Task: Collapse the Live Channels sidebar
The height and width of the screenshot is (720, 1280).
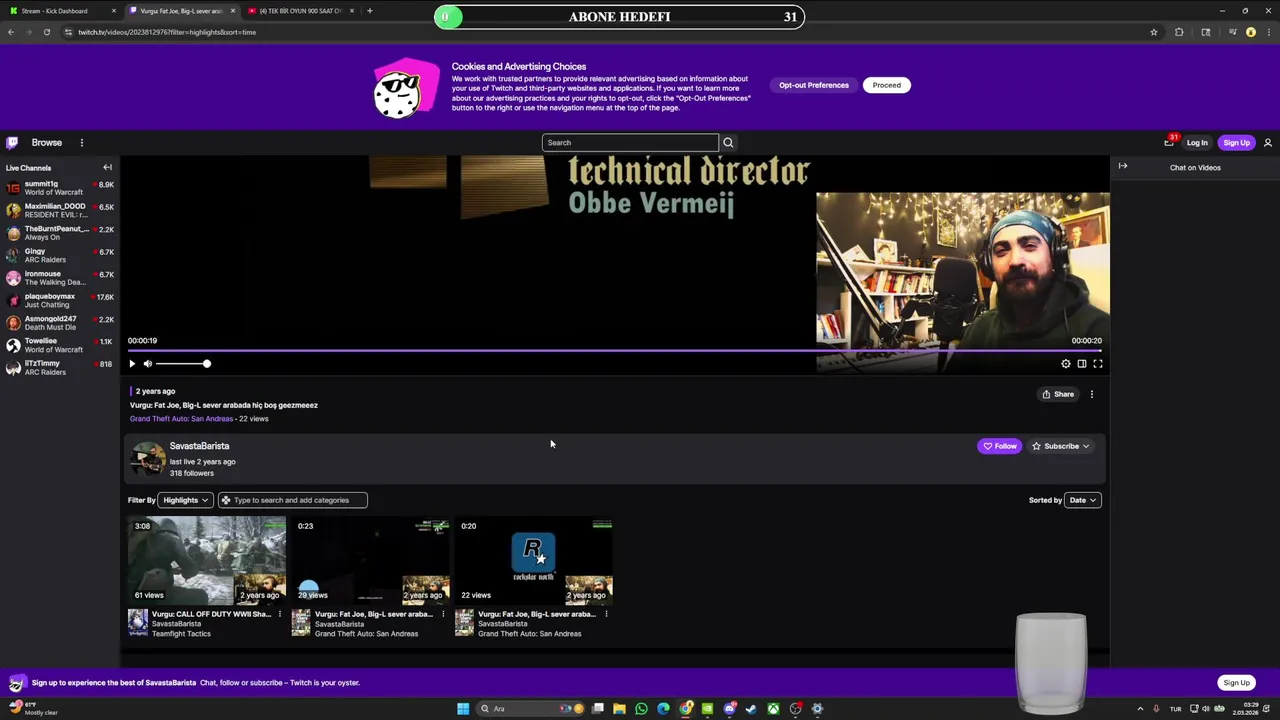Action: point(107,168)
